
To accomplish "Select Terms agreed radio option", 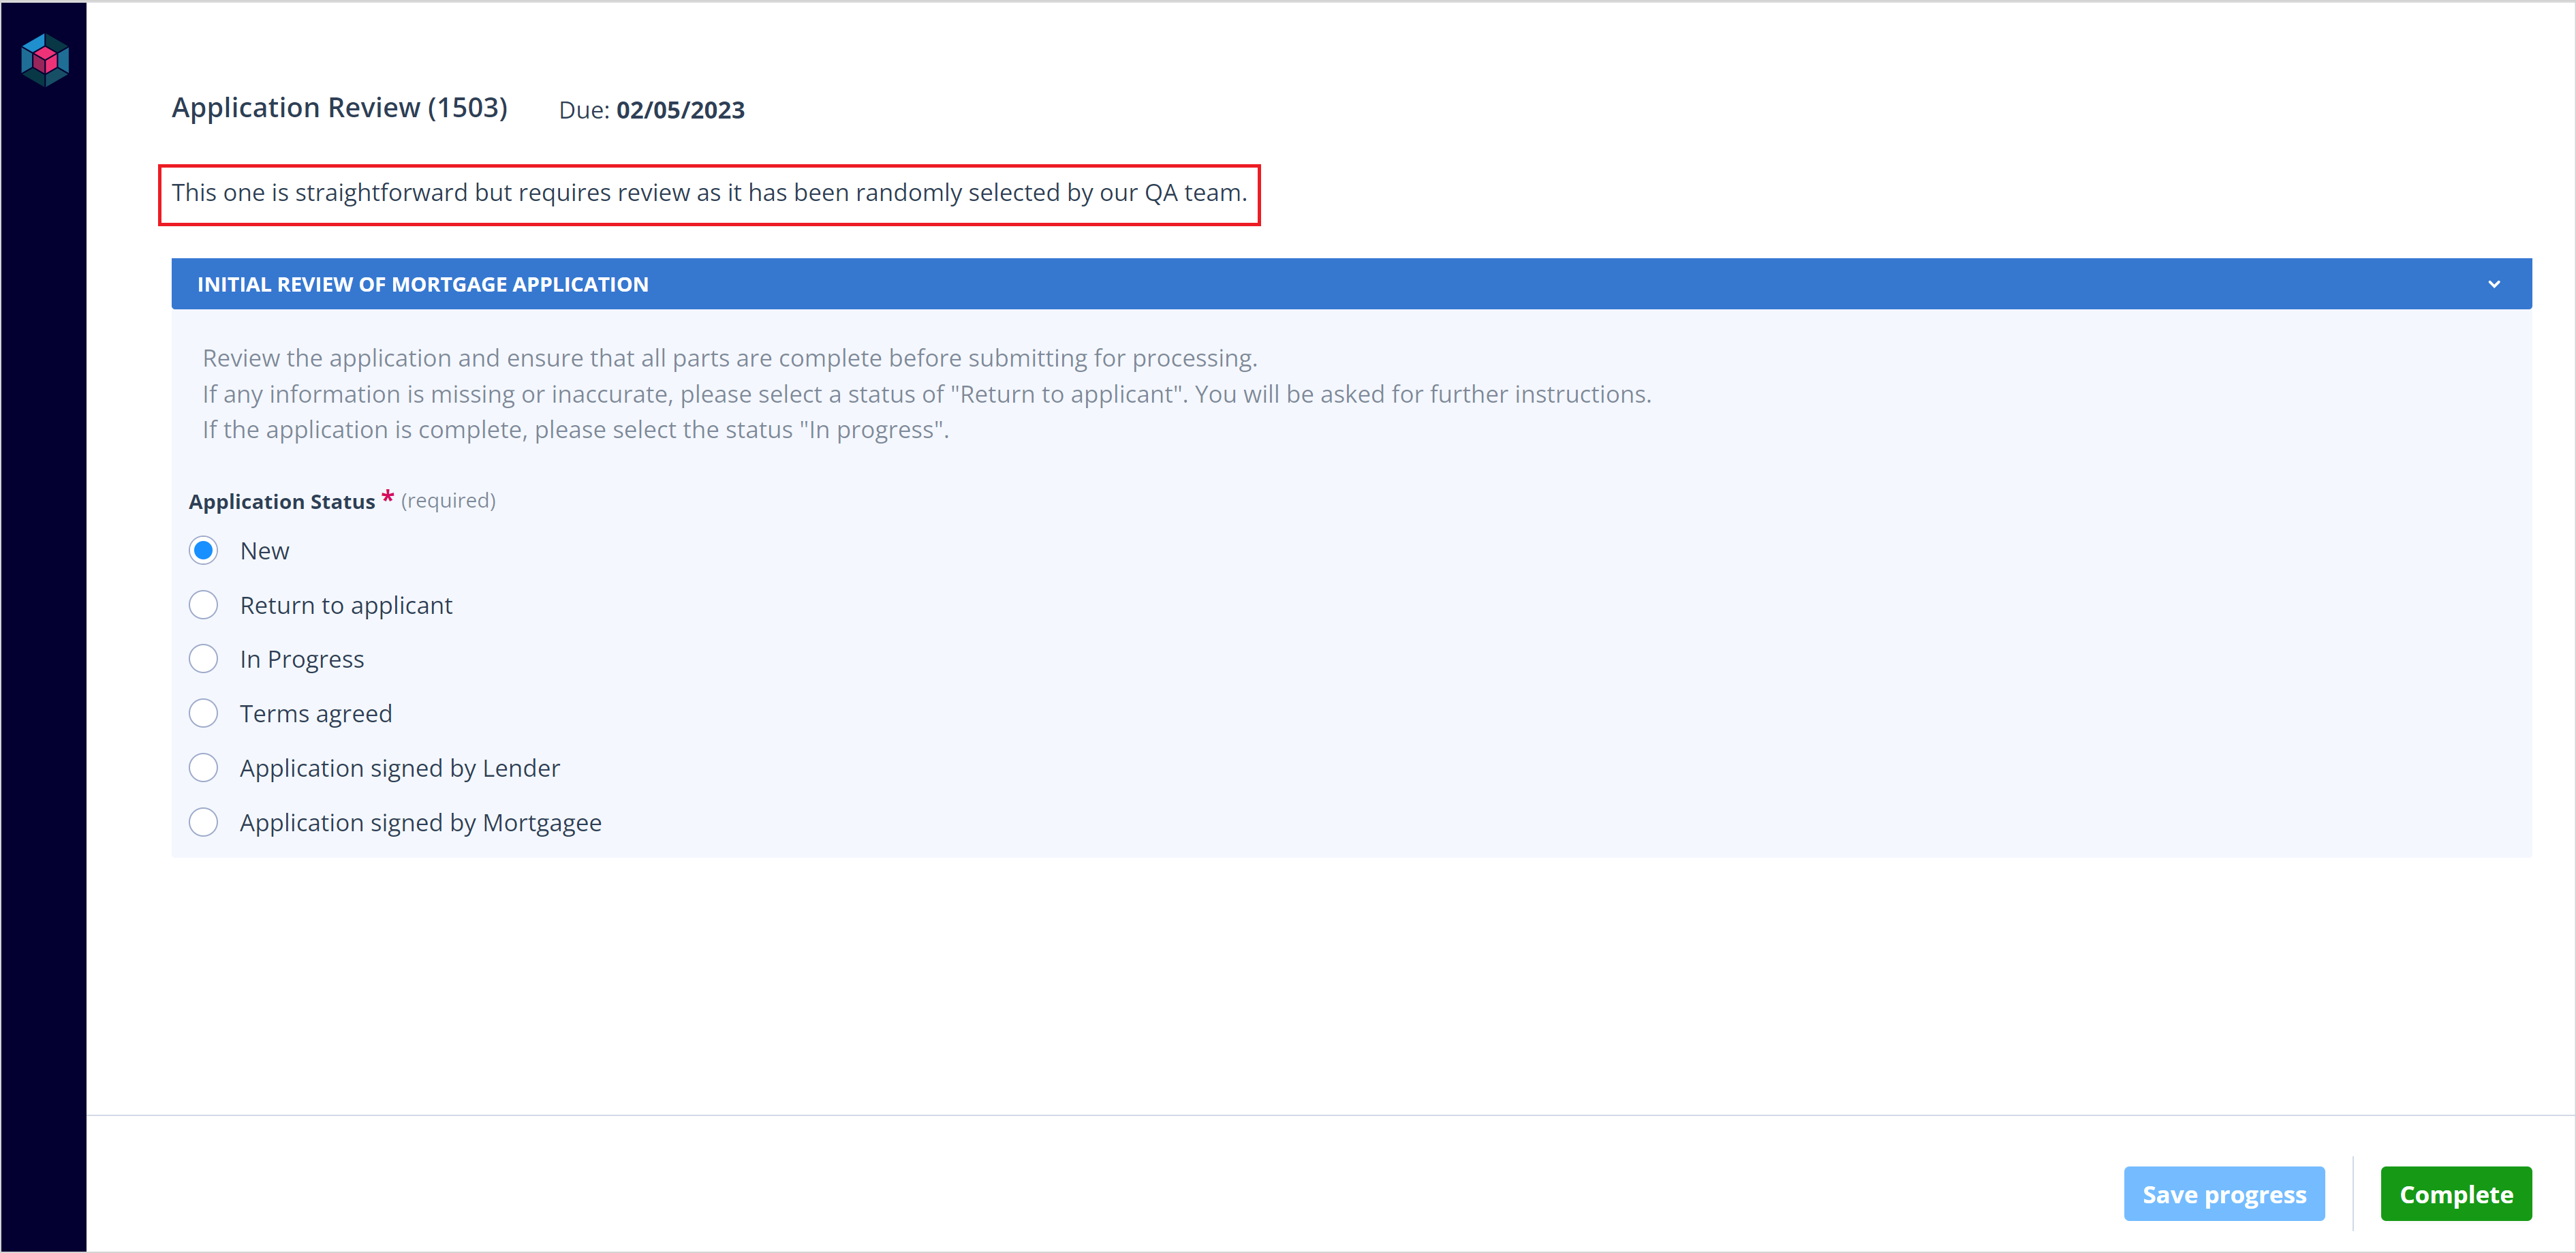I will tap(203, 714).
